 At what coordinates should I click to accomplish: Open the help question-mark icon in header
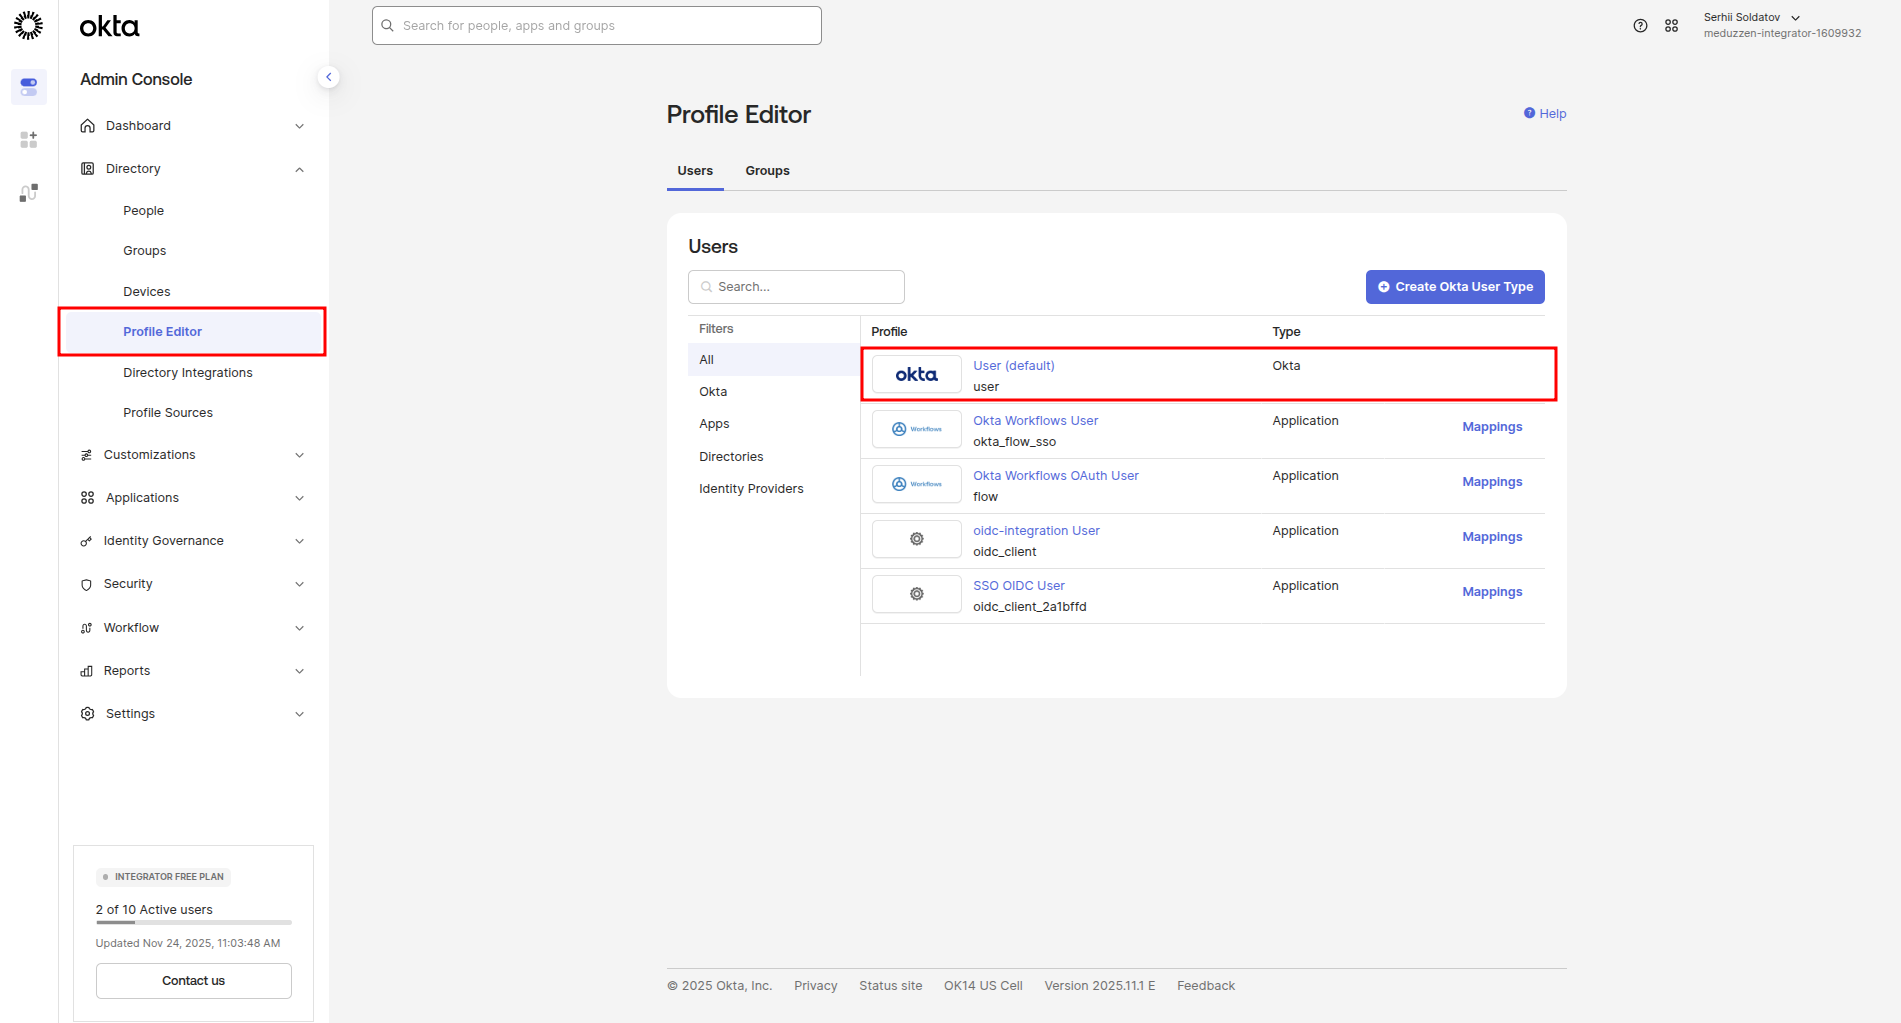point(1640,26)
